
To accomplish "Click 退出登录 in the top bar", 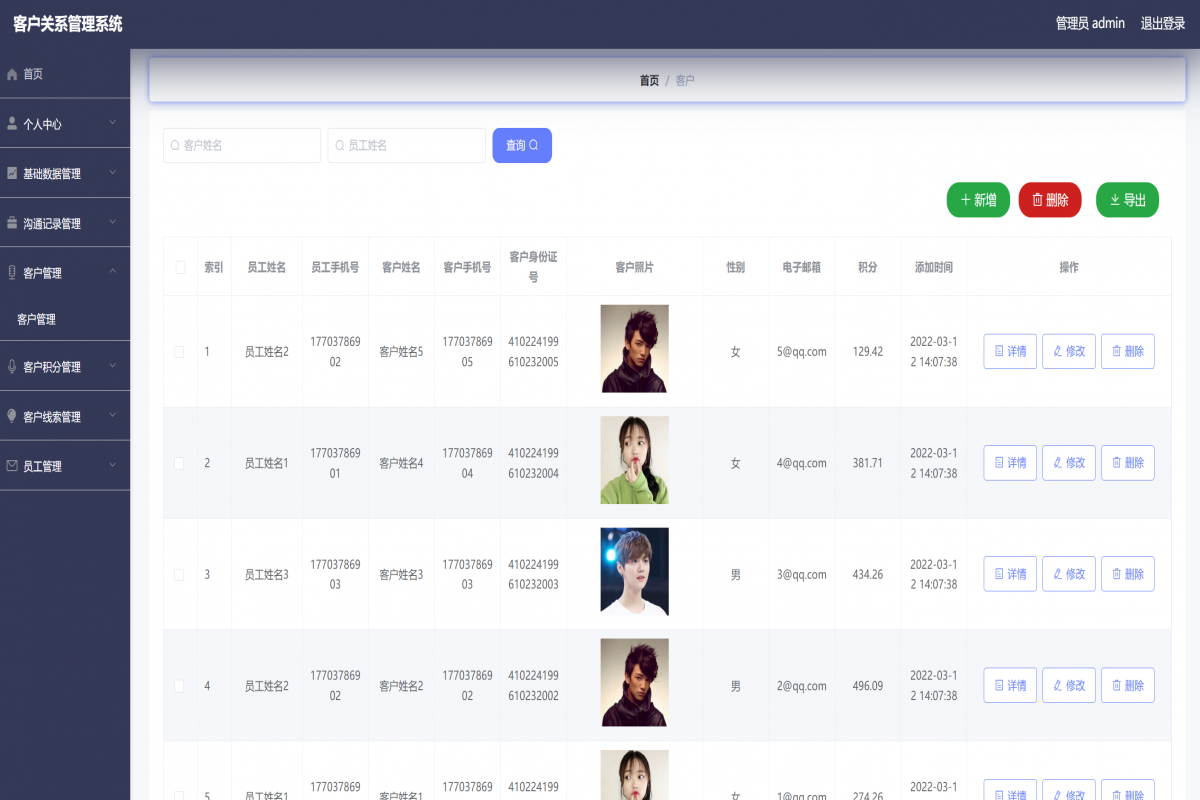I will pyautogui.click(x=1163, y=23).
